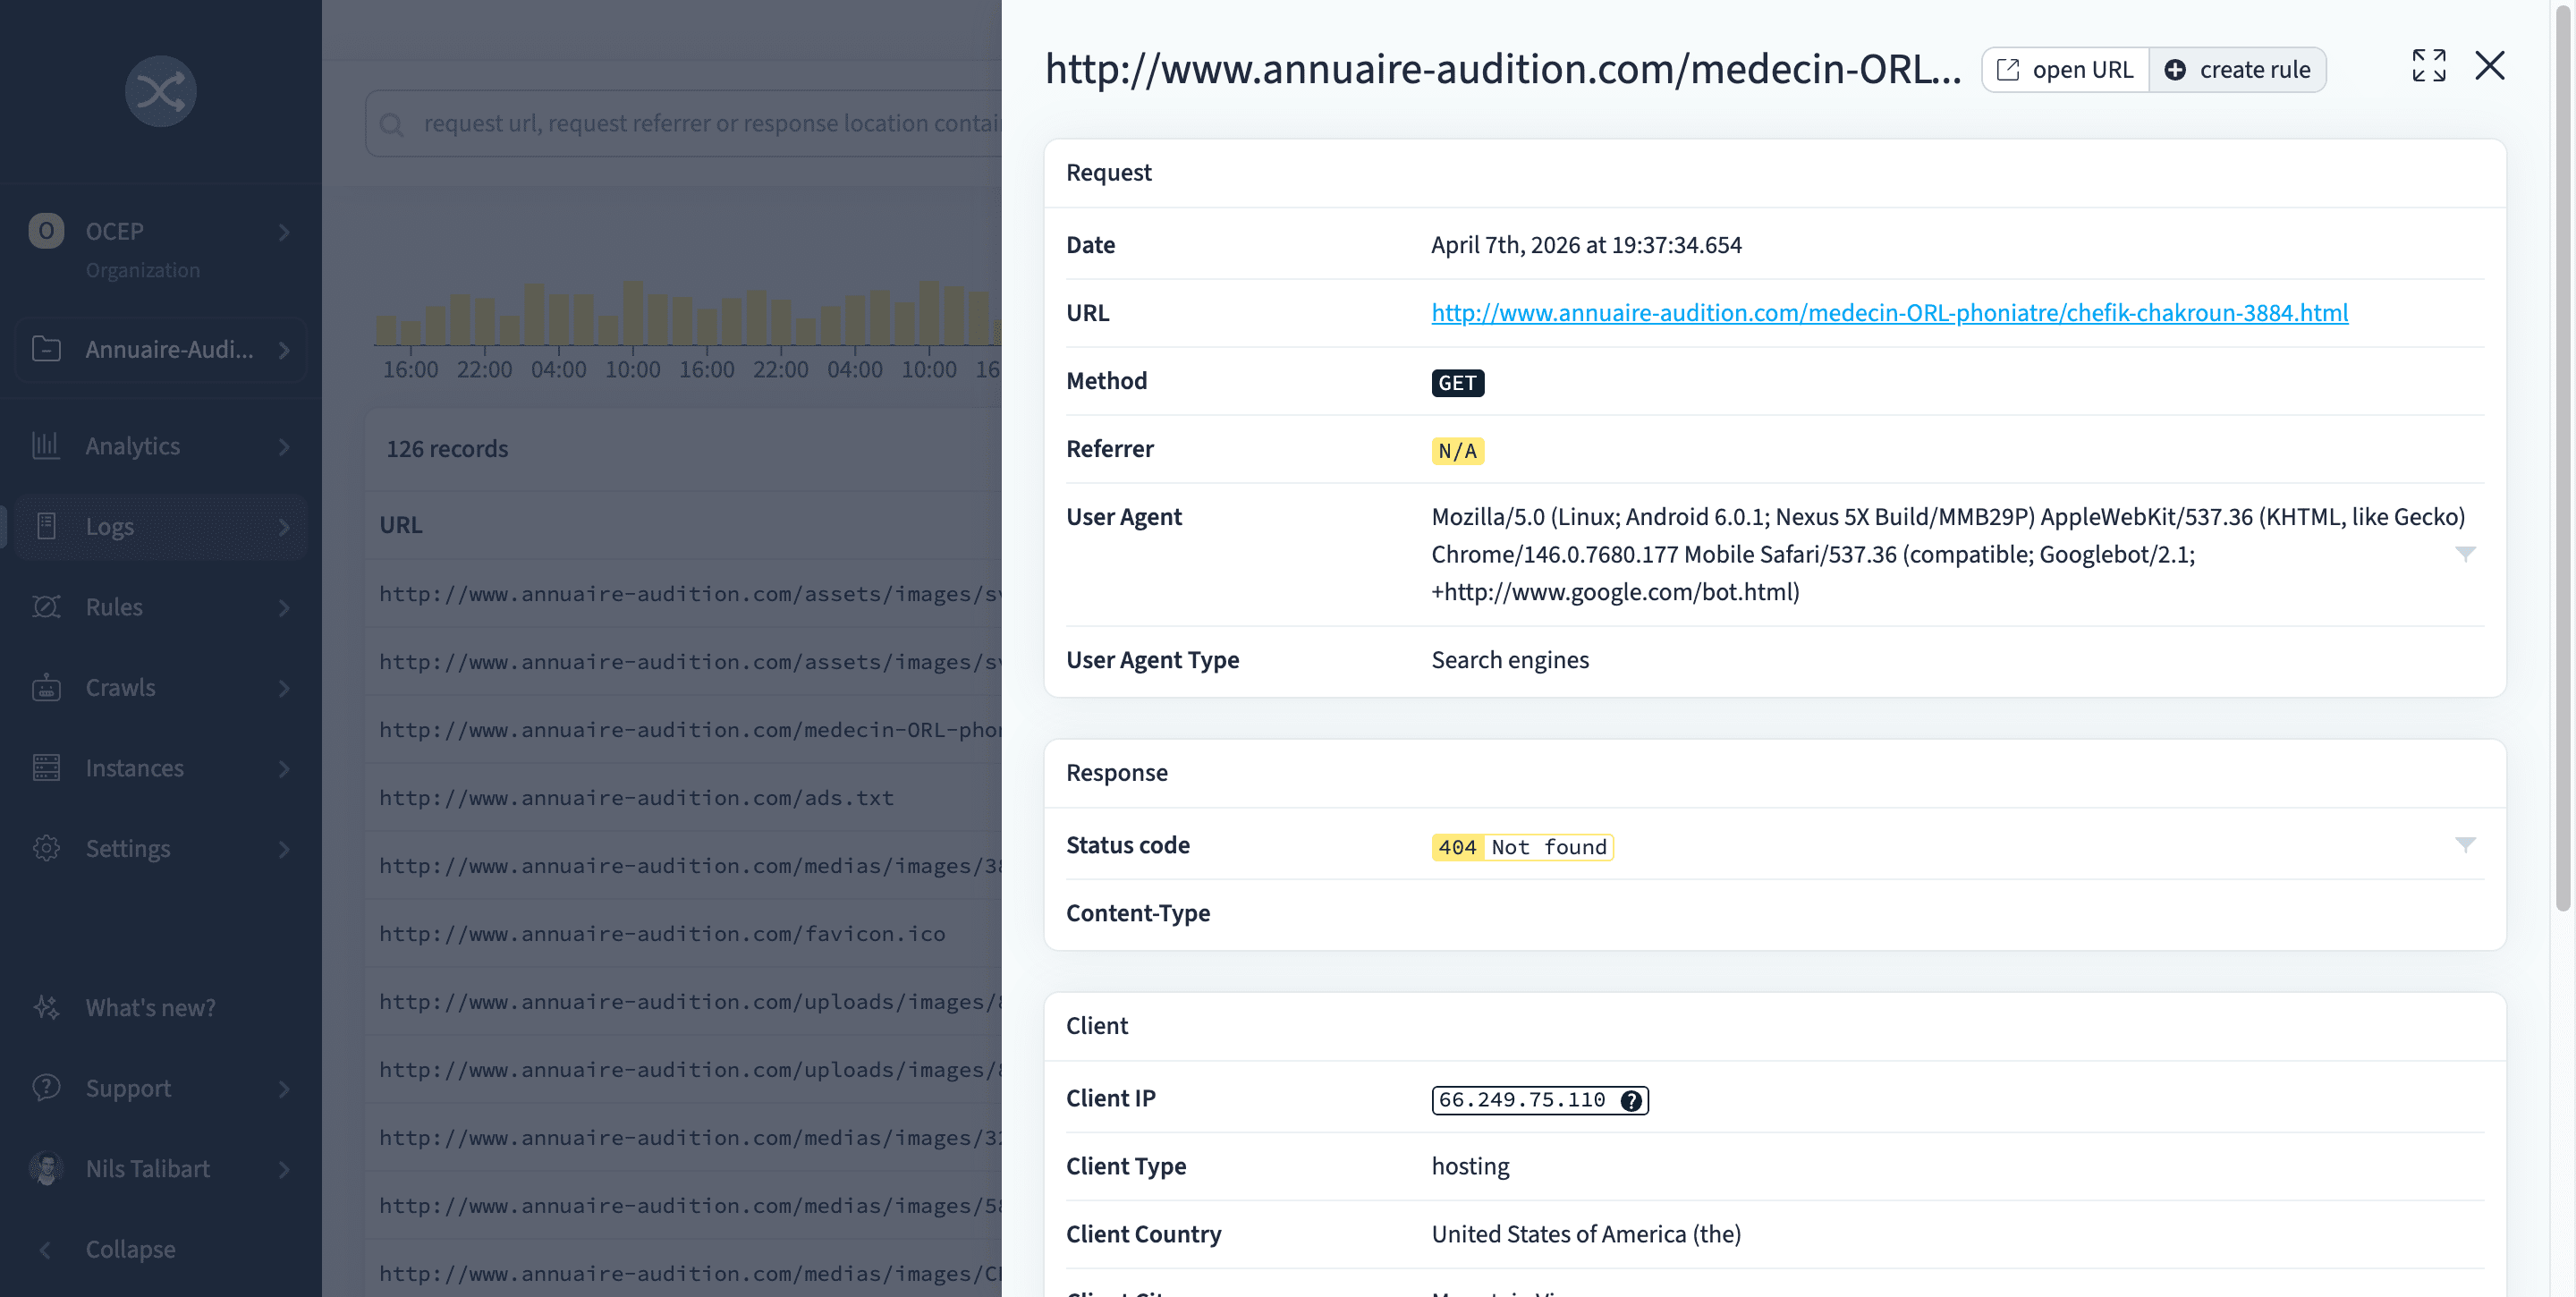Expand the Logs submenu chevron
This screenshot has height=1297, width=2576.
point(284,527)
